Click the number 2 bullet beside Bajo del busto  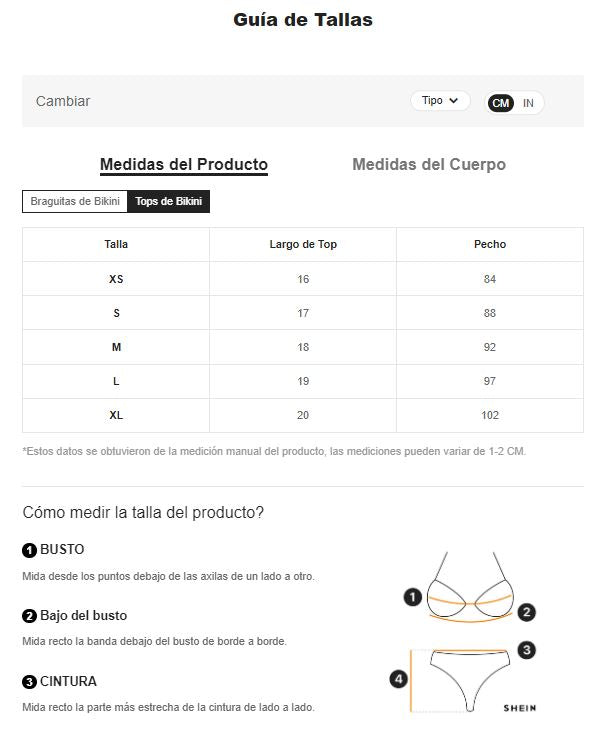coord(29,616)
